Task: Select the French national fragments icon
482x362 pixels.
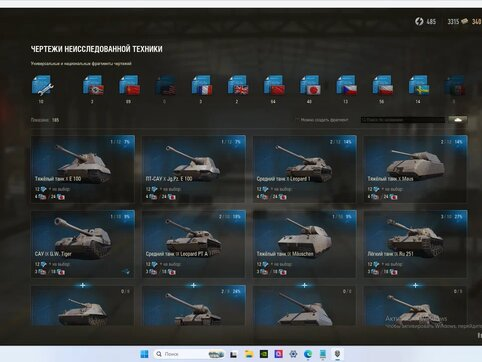Action: [x=202, y=85]
